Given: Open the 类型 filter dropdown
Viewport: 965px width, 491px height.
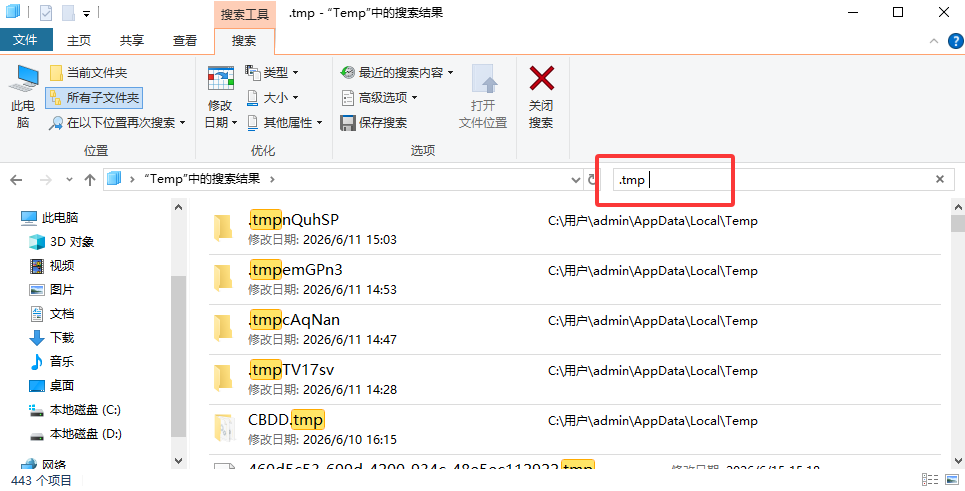Looking at the screenshot, I should [271, 73].
